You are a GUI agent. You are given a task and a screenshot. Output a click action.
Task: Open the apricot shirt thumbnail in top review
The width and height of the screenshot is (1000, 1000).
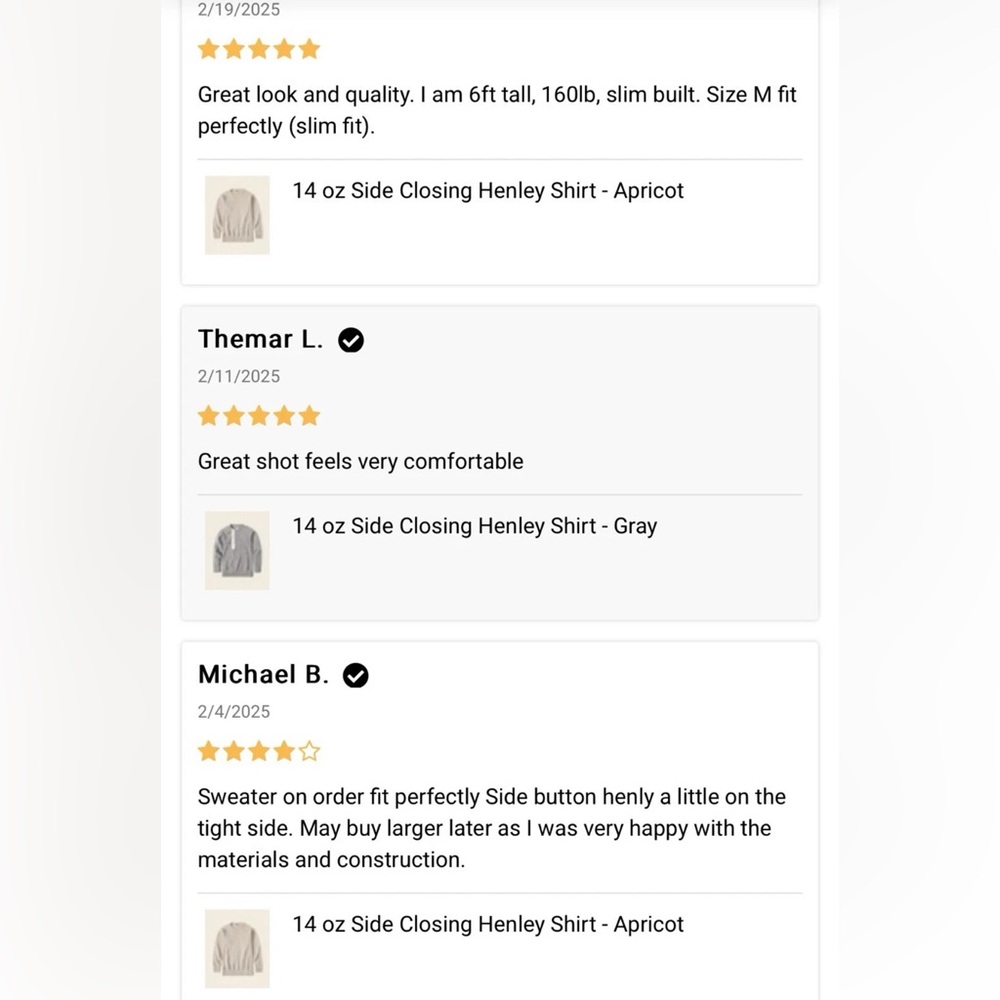pos(237,215)
